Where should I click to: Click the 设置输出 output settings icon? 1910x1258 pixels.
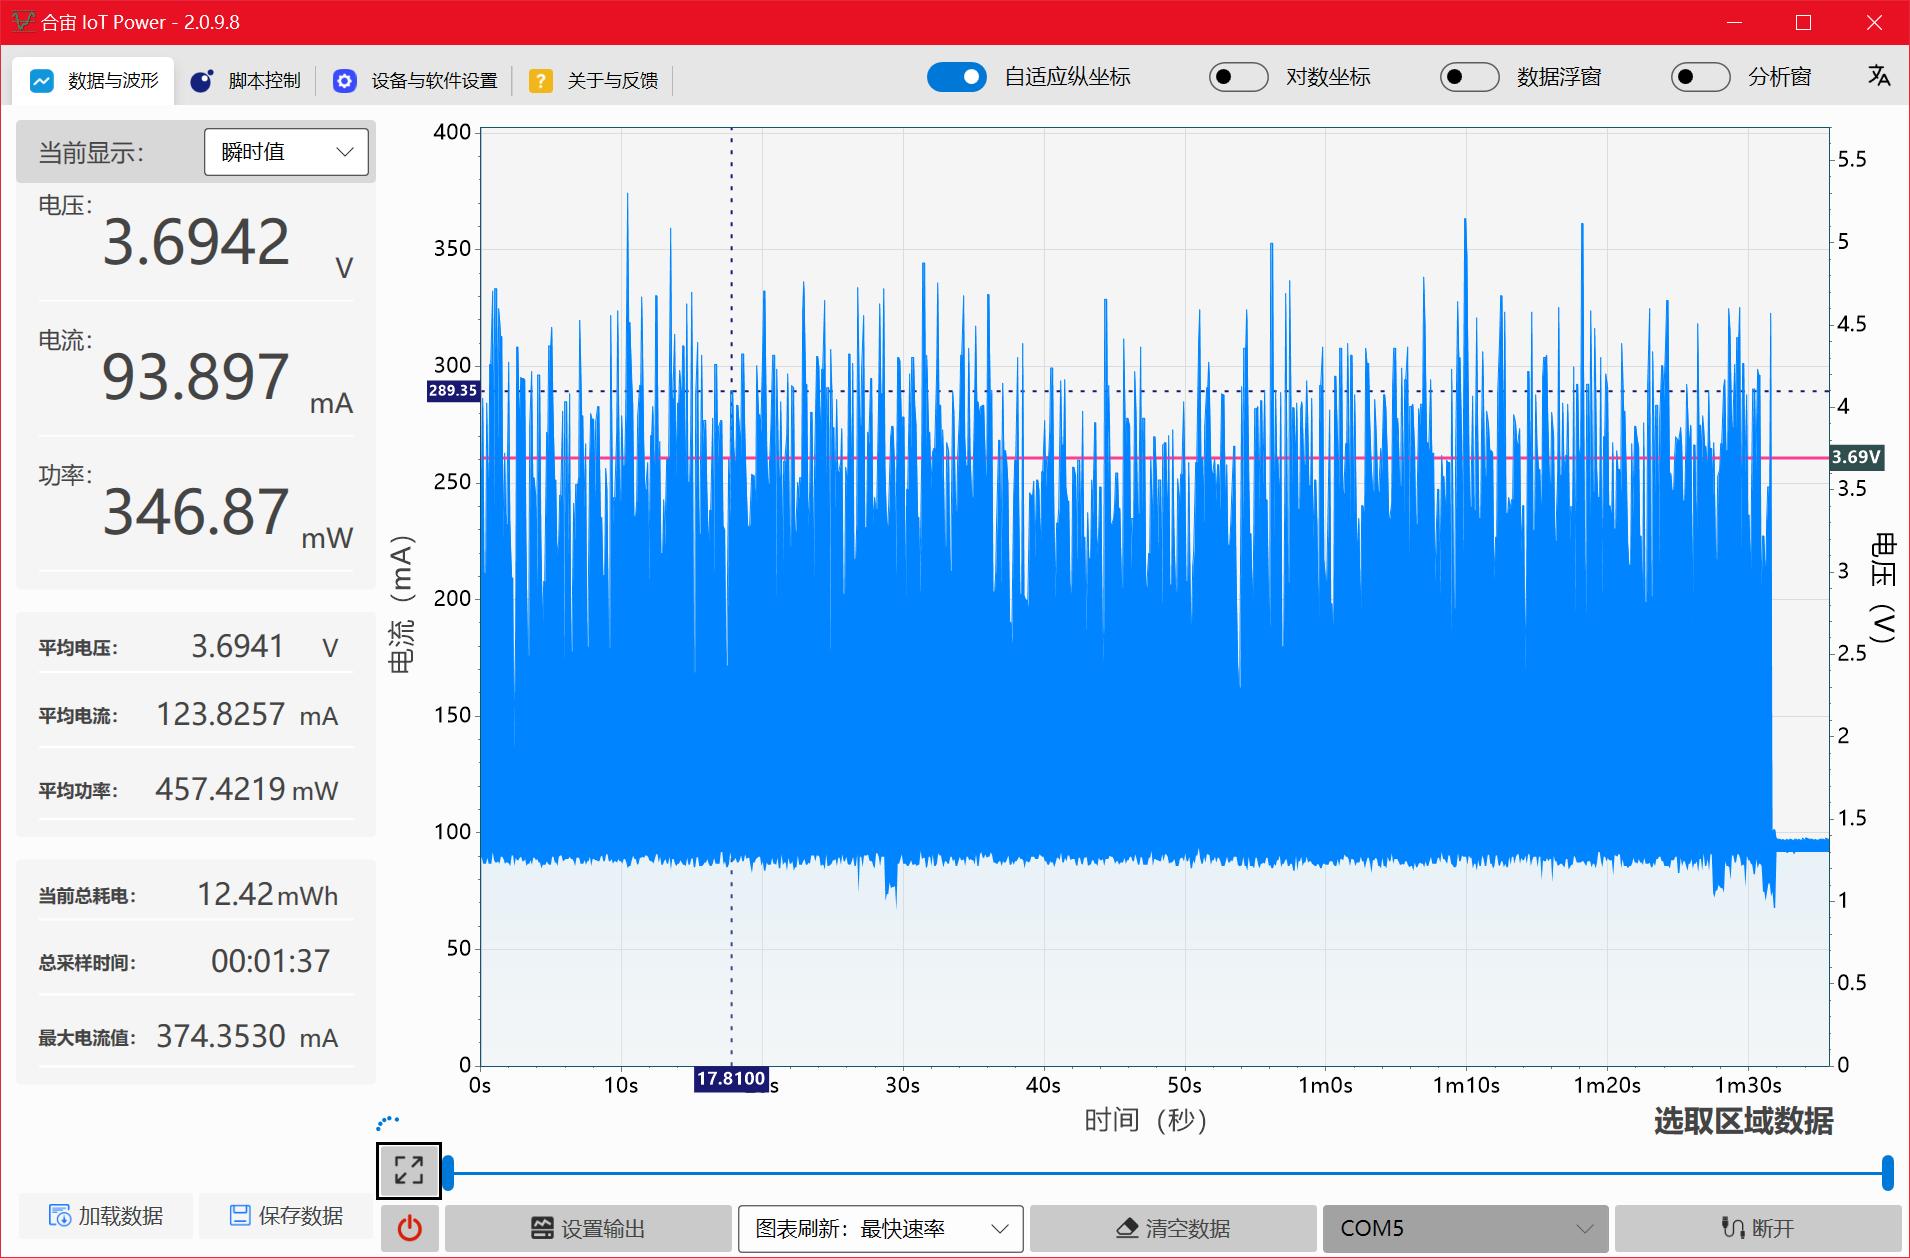click(543, 1229)
